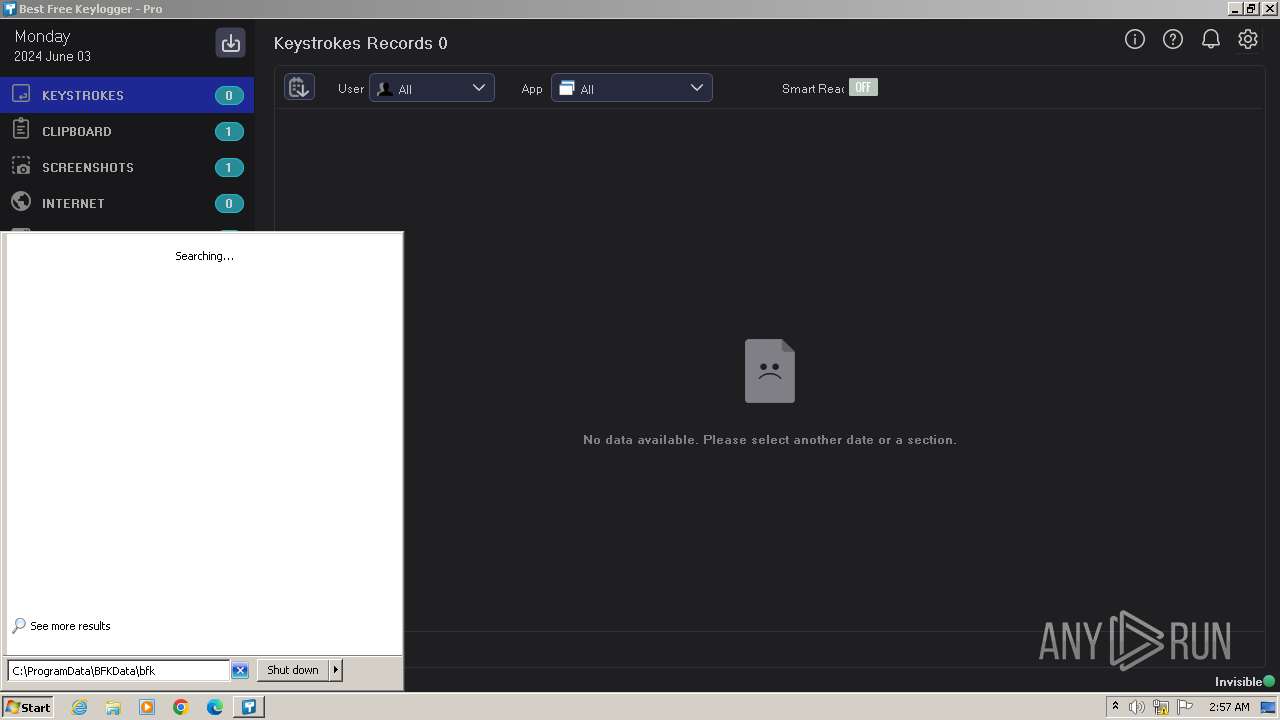Click the Invisible status indicator
Image resolution: width=1280 pixels, height=720 pixels.
click(1245, 682)
